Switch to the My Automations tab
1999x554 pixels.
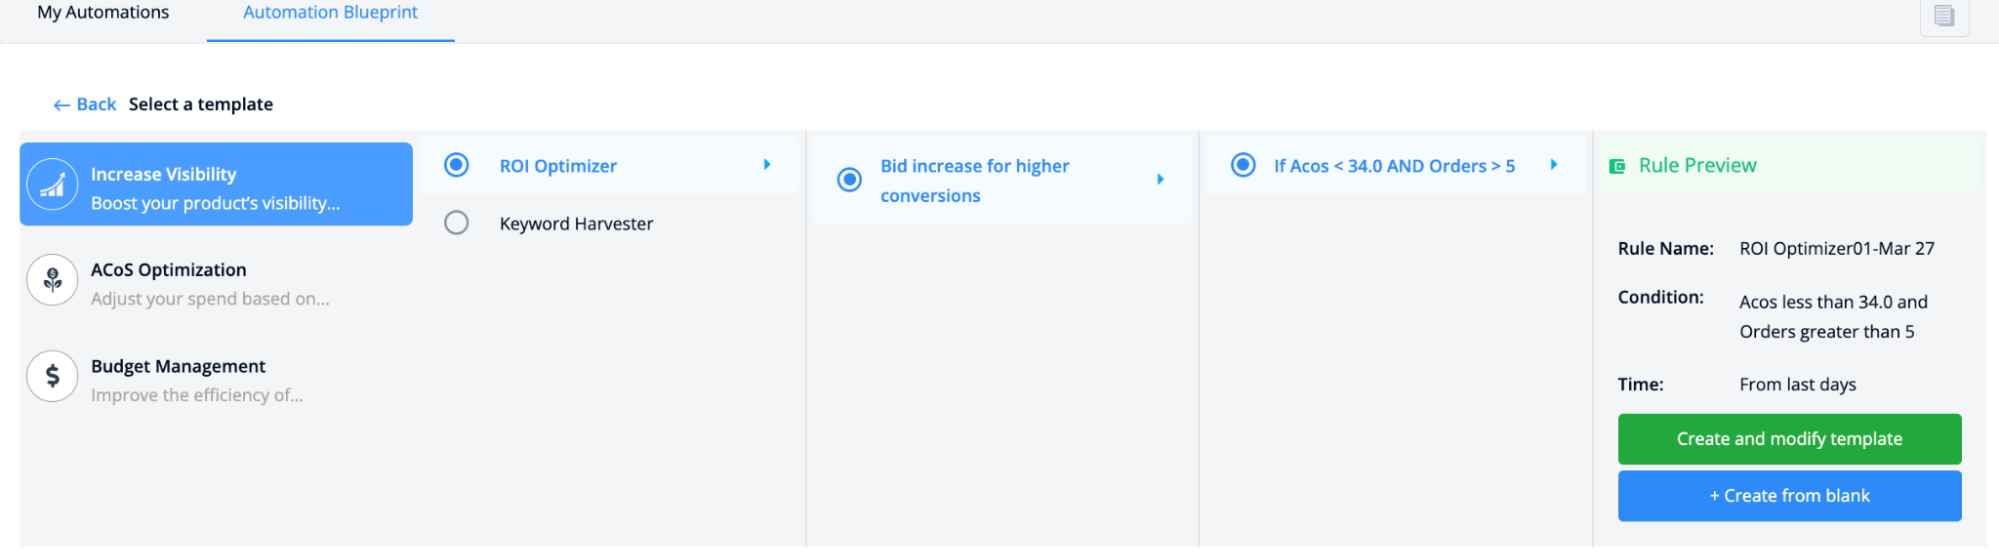click(x=103, y=13)
